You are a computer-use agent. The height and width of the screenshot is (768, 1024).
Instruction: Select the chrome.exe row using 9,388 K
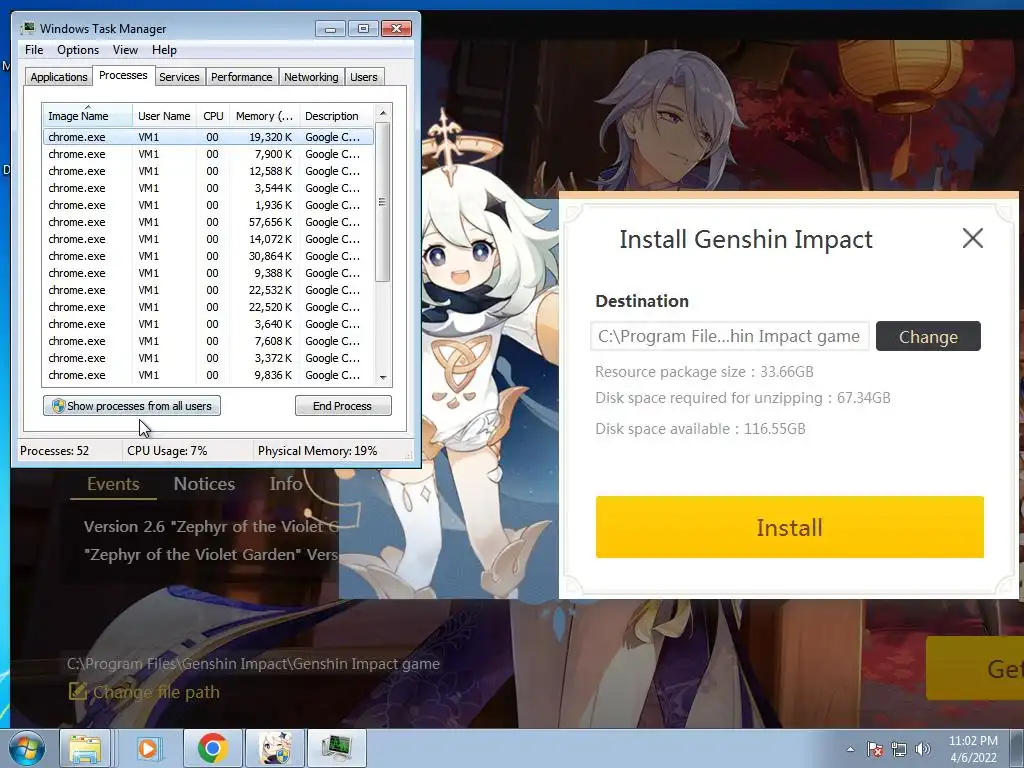coord(208,273)
